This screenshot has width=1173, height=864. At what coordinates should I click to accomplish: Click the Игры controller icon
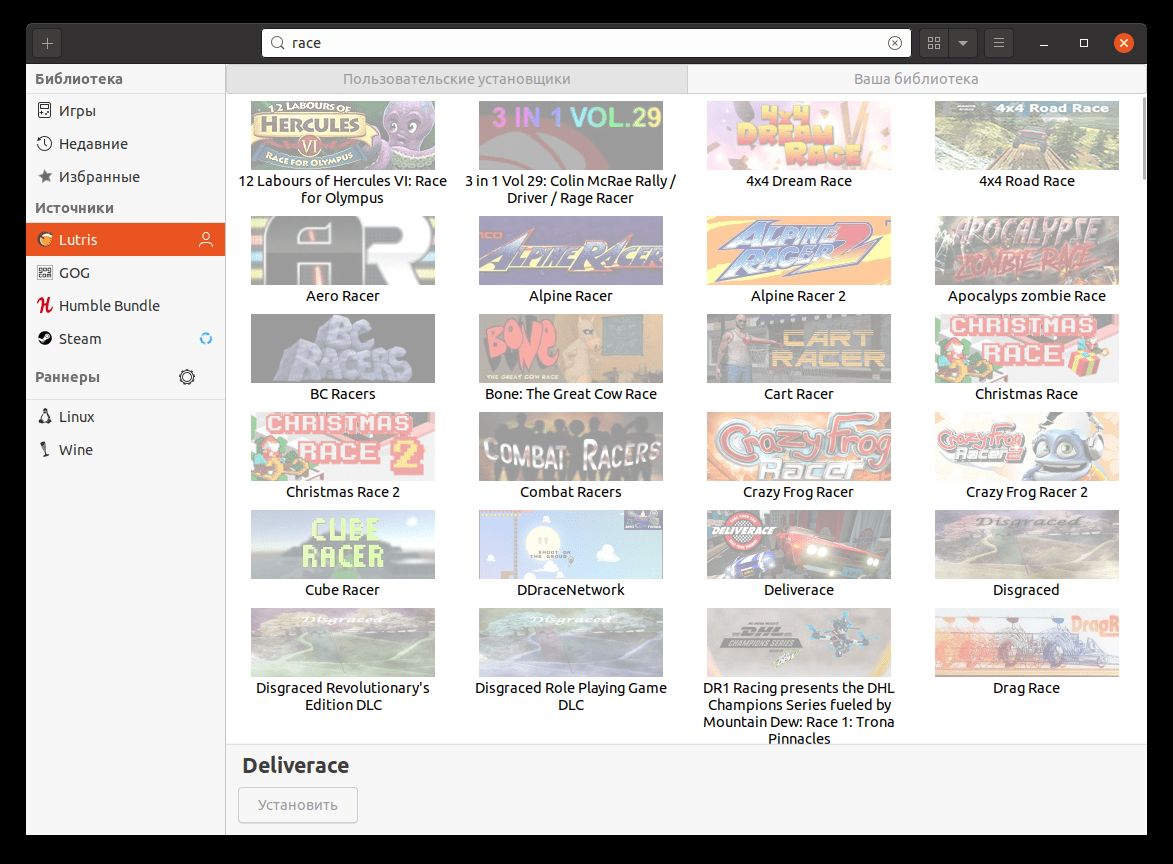[x=45, y=111]
